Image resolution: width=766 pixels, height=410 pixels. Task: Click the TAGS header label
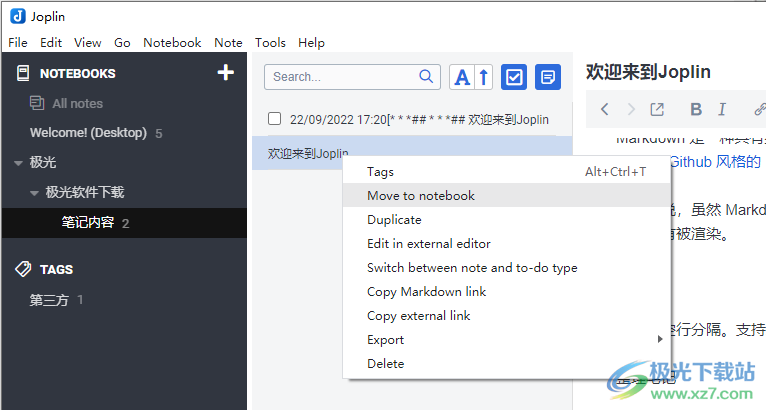[x=56, y=269]
